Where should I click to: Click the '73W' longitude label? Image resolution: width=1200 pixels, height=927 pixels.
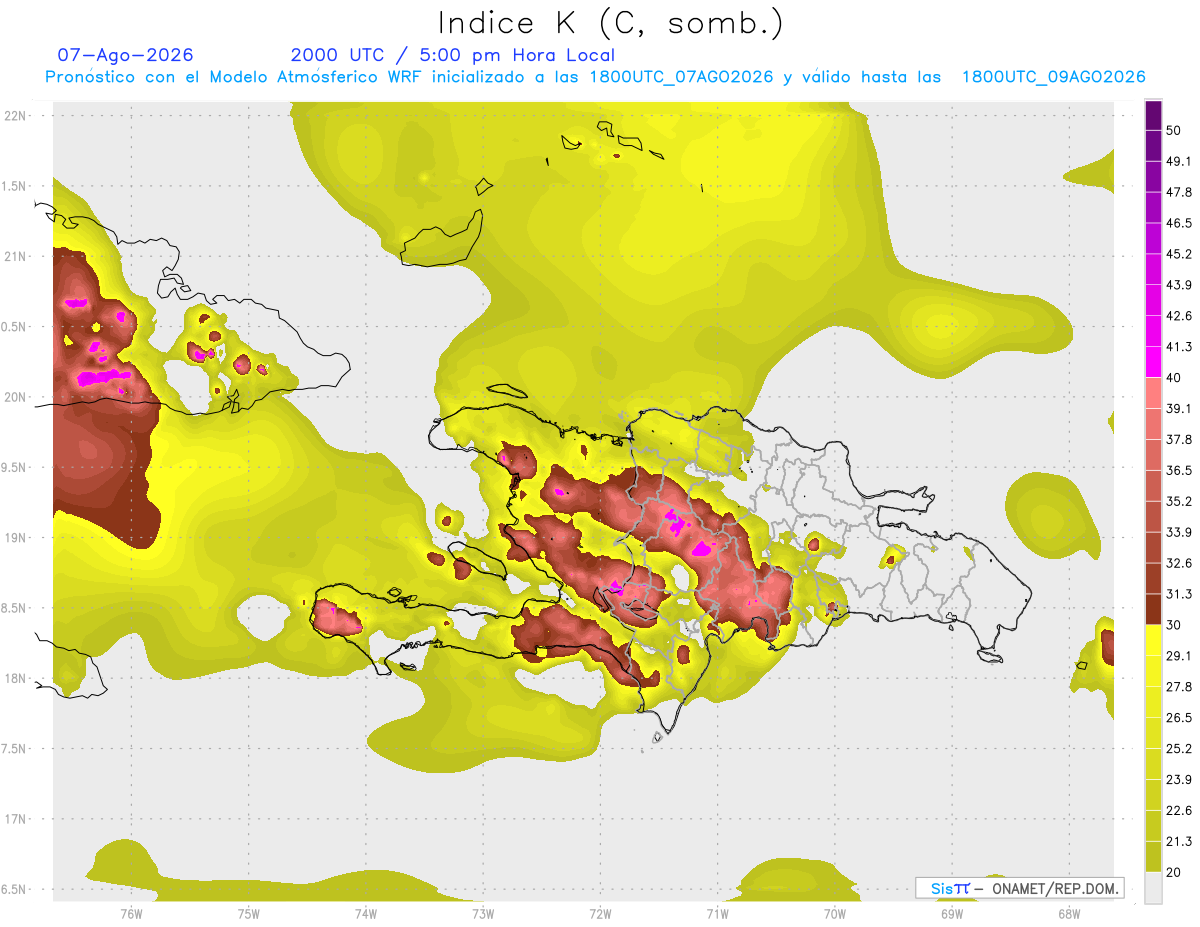coord(483,913)
